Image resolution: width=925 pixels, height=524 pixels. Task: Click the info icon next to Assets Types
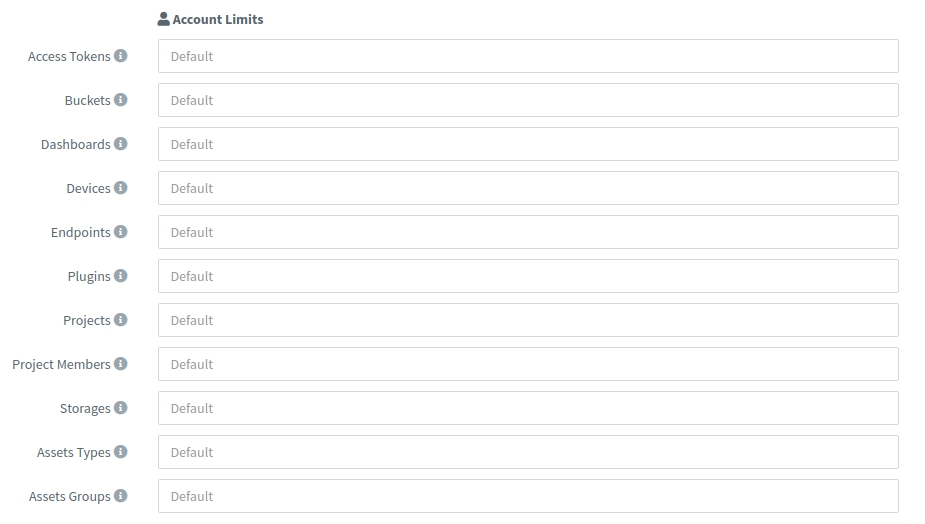point(121,452)
